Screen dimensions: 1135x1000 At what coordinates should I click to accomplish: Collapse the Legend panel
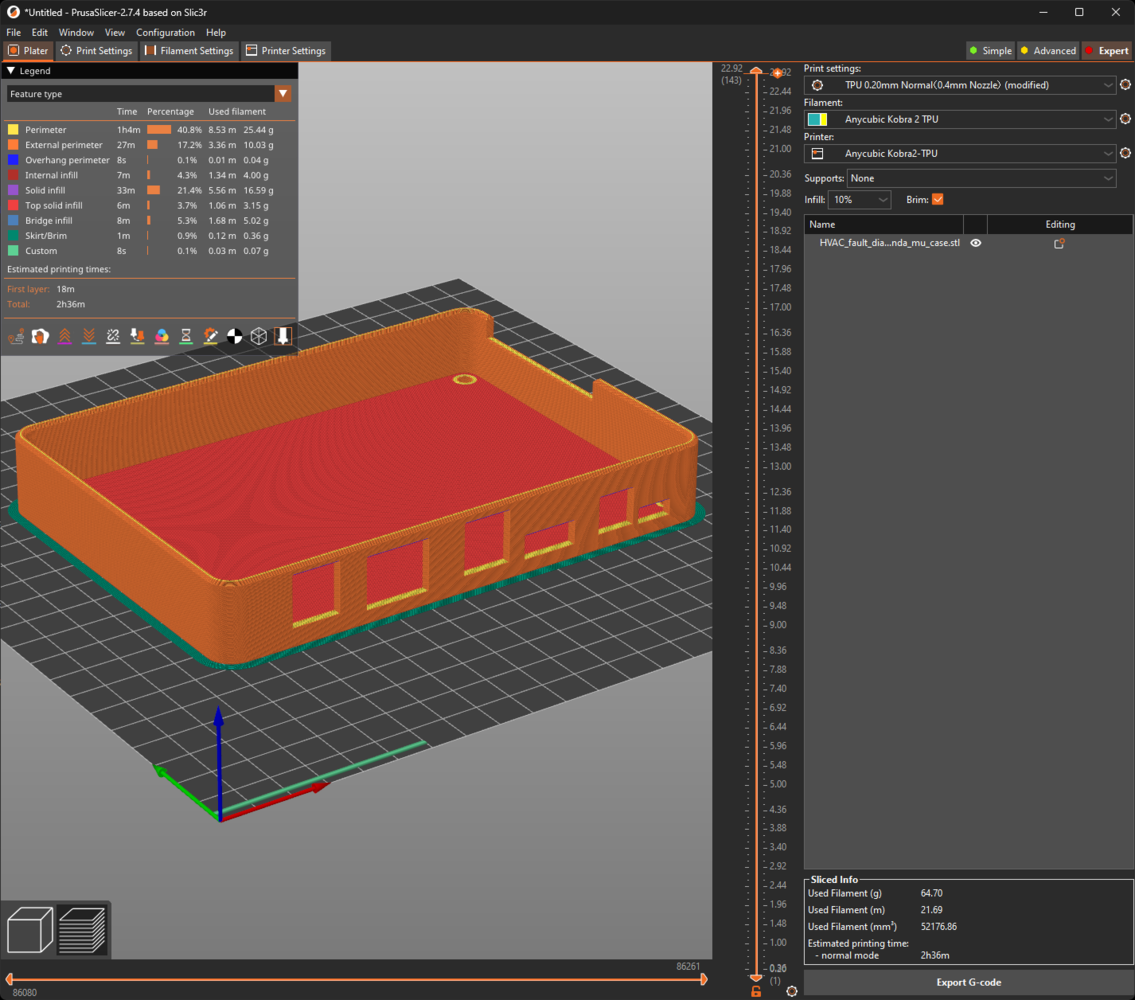[x=11, y=71]
